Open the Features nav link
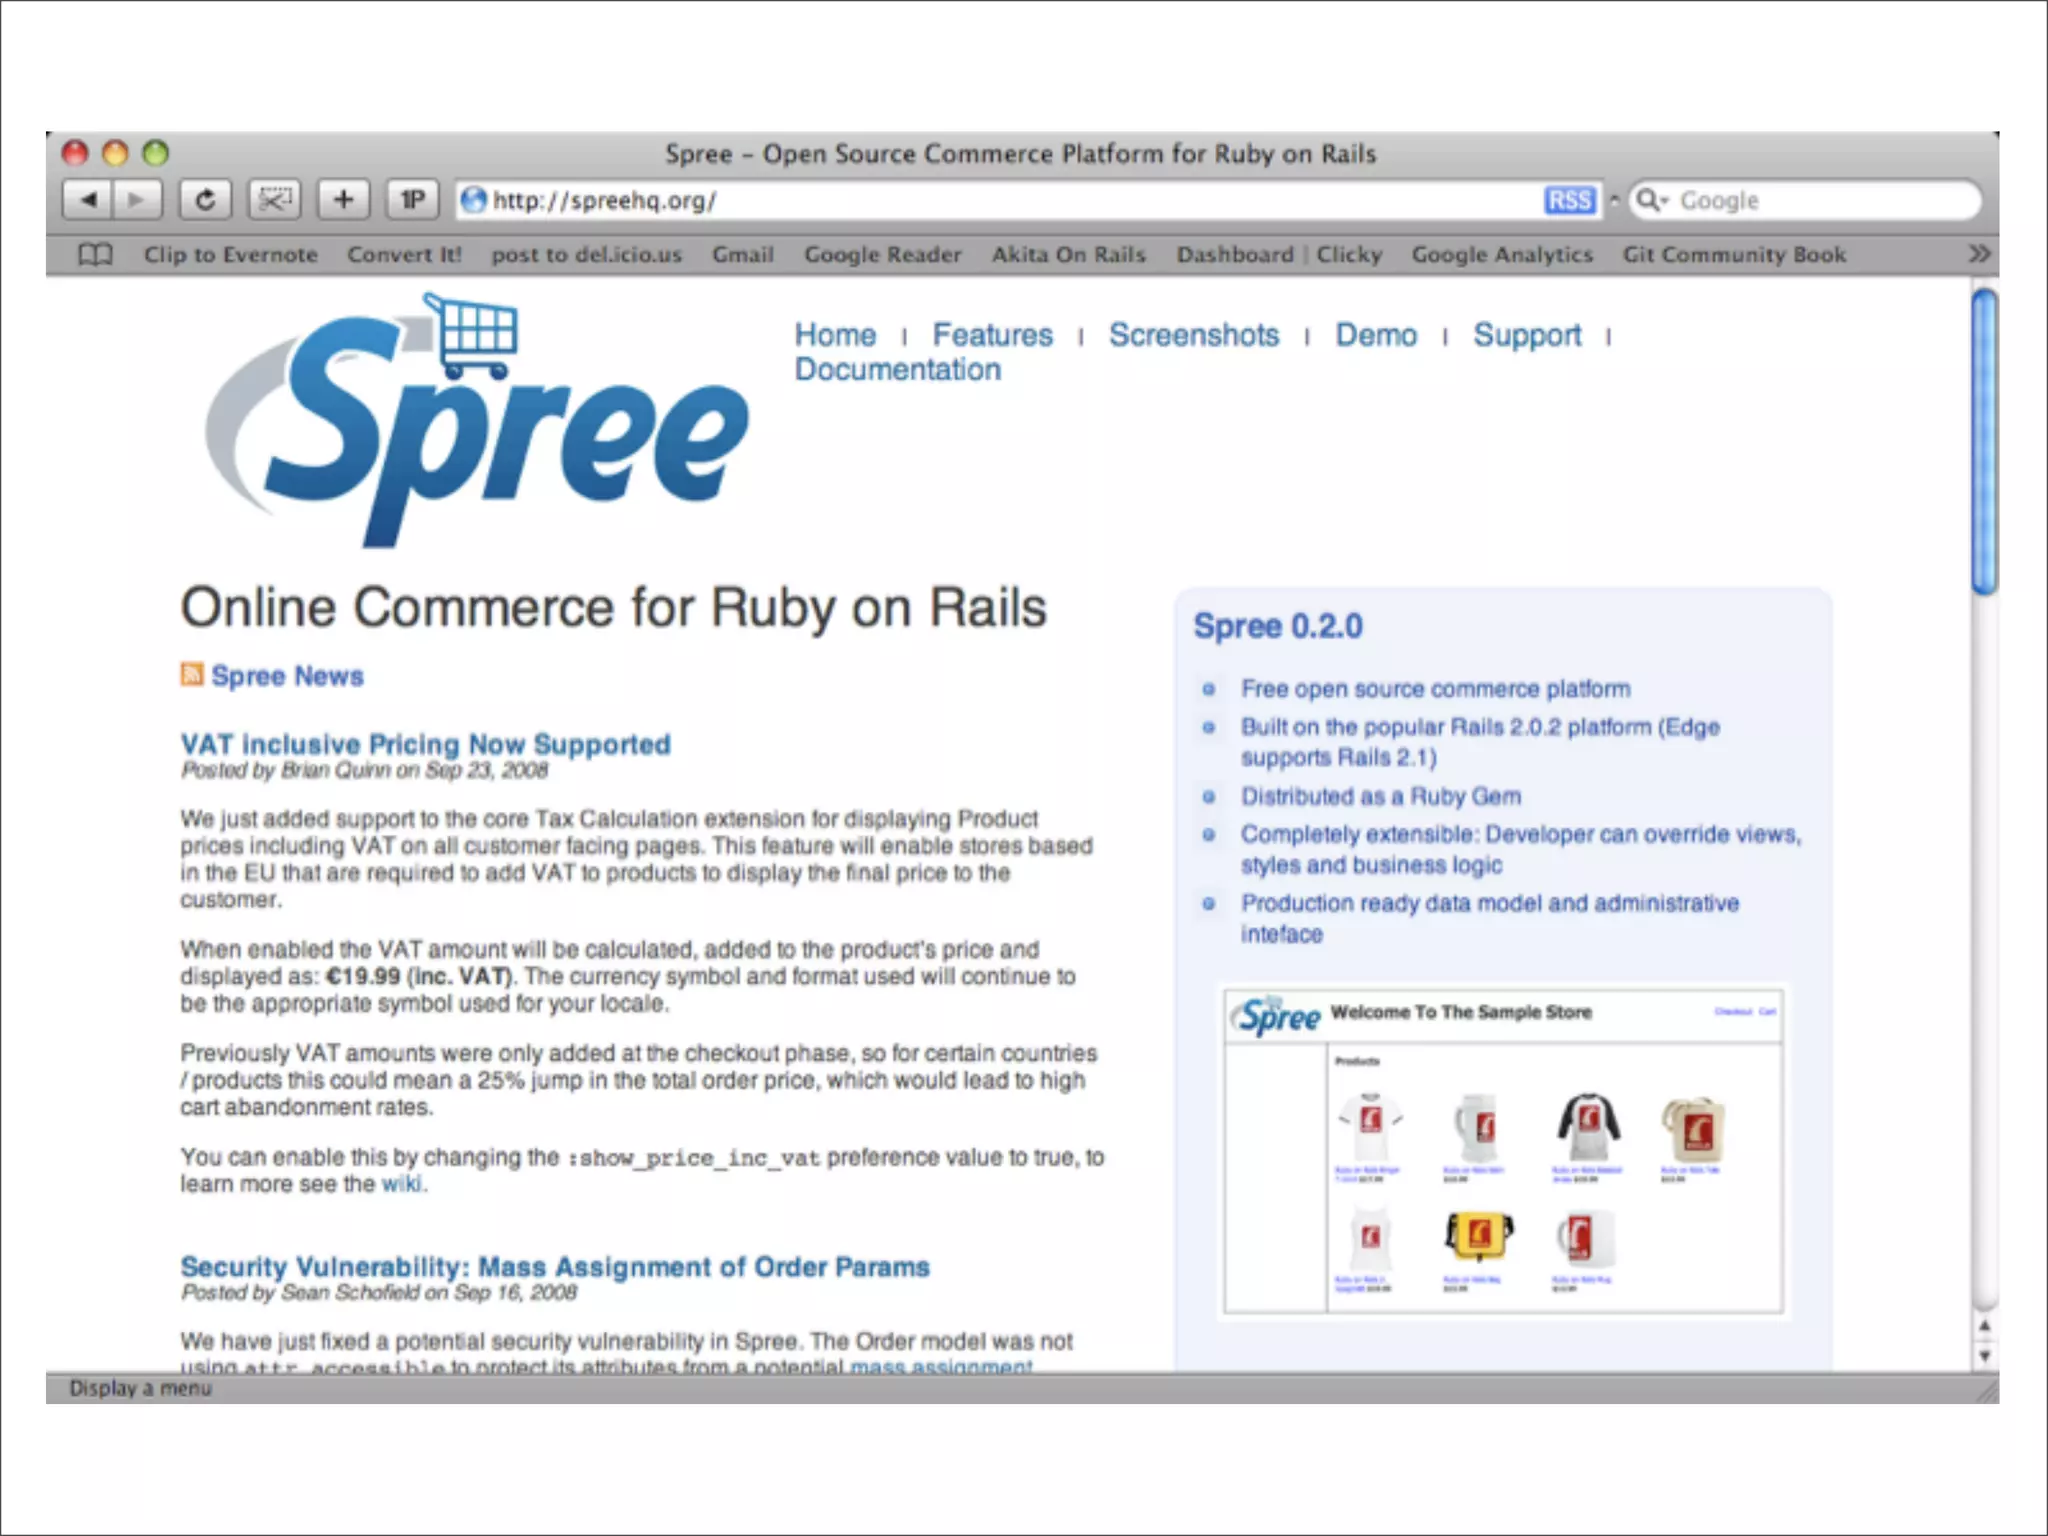The image size is (2048, 1536). tap(993, 335)
